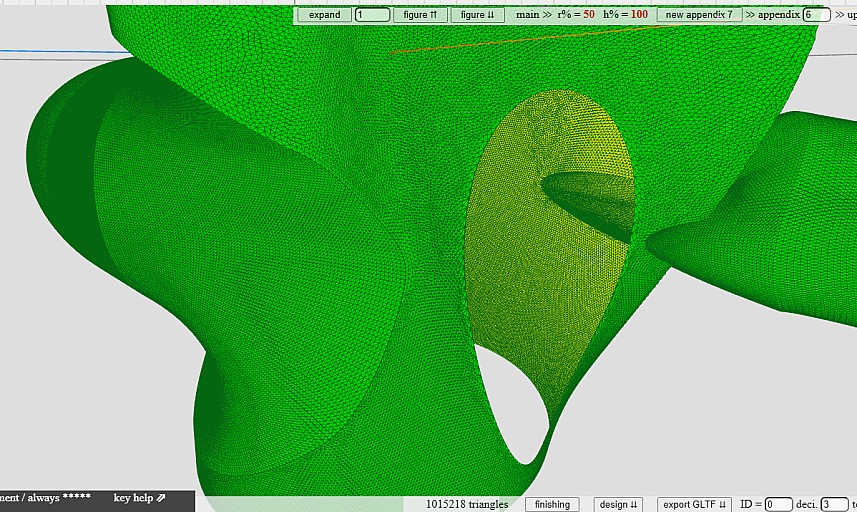Click the ID input field
This screenshot has width=857, height=512.
pos(778,505)
